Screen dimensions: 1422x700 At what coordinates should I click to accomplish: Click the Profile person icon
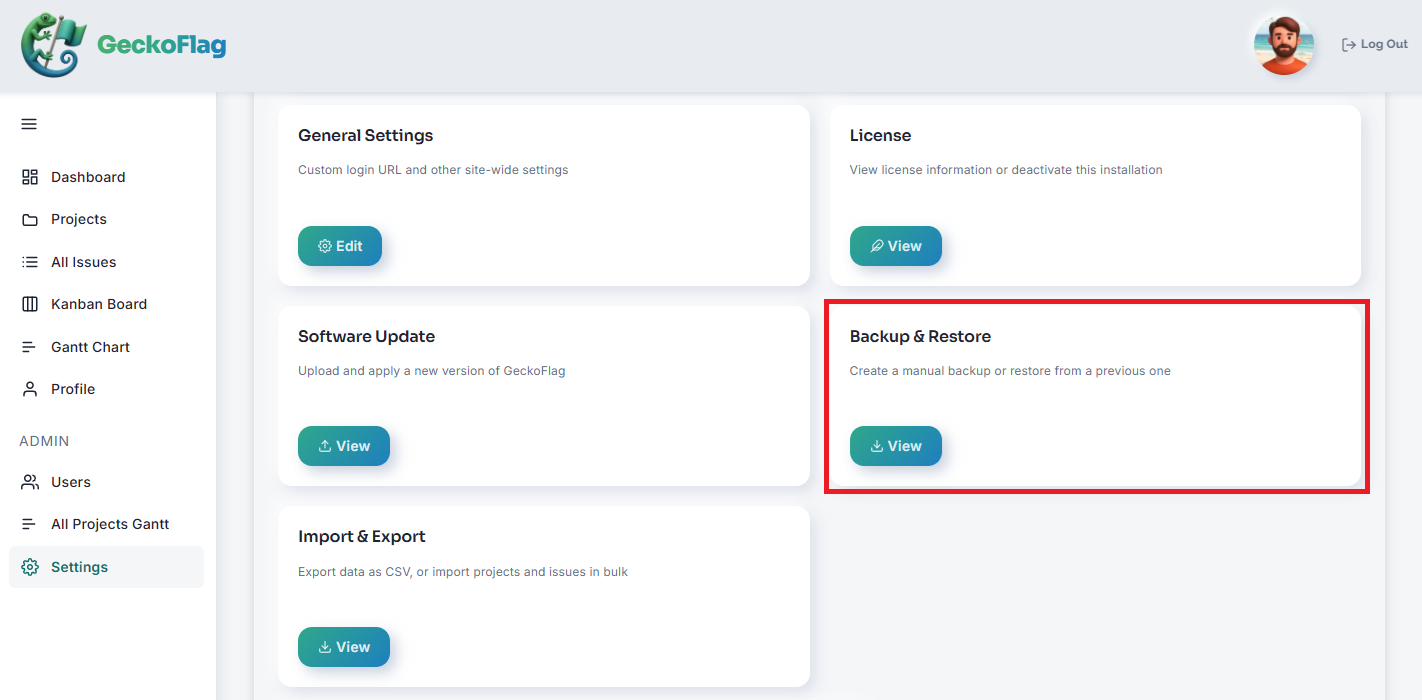coord(30,389)
